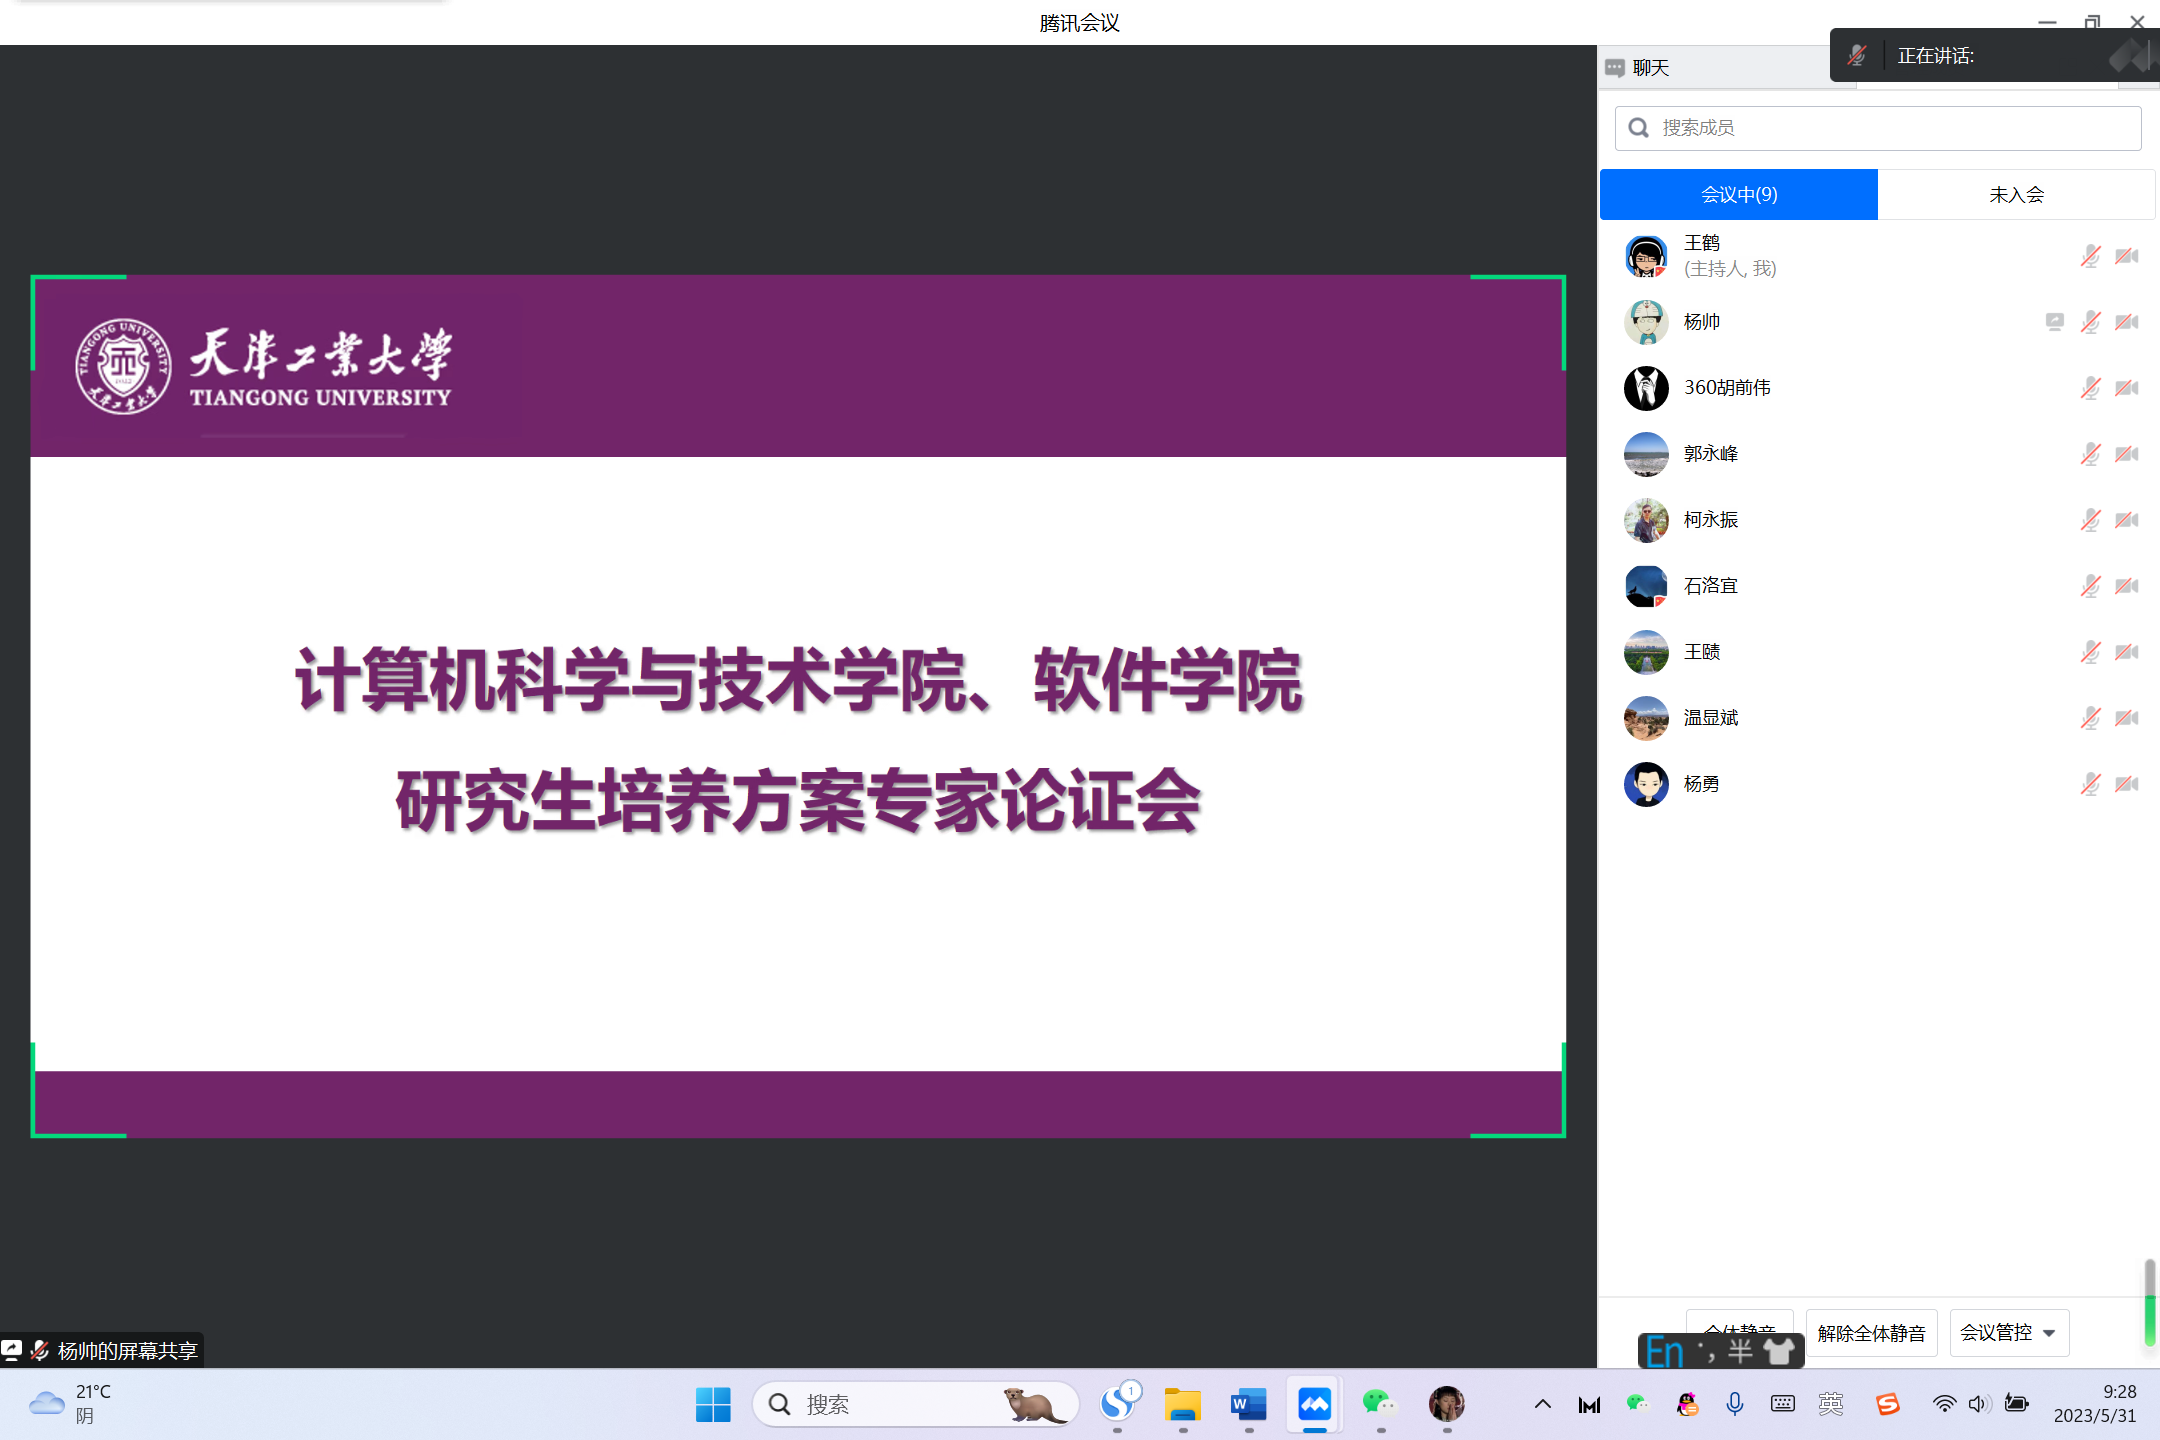Open the Word app from the taskbar
2160x1440 pixels.
pyautogui.click(x=1248, y=1404)
